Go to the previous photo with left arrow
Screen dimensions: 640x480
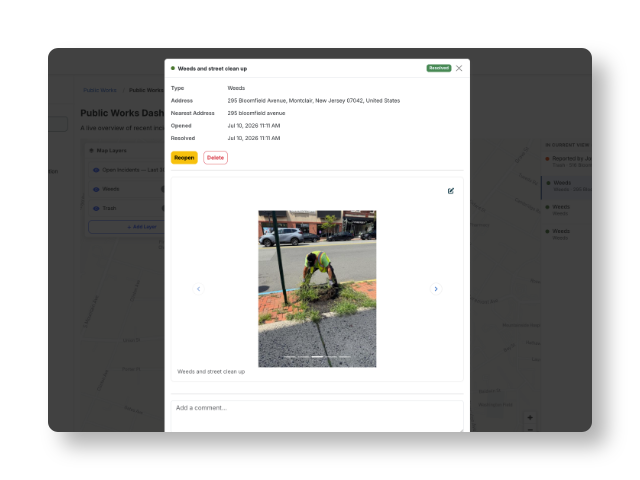click(x=198, y=289)
